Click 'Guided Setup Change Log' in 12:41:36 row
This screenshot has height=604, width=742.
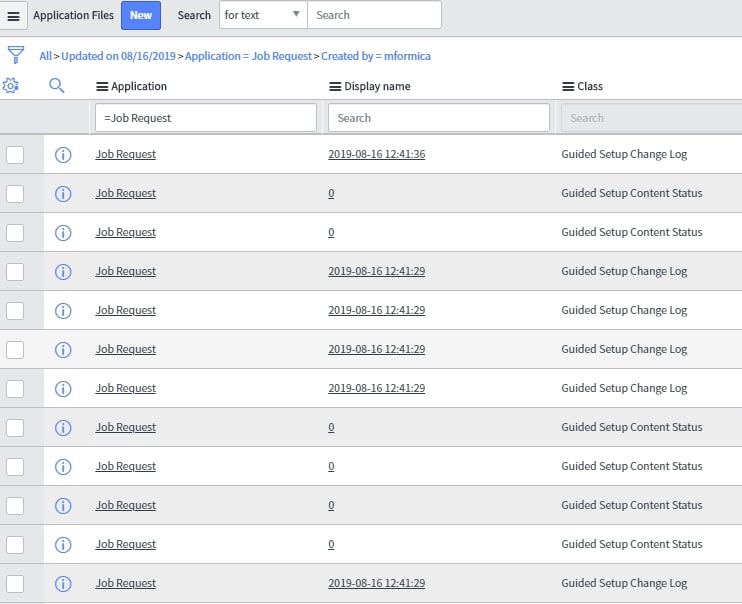[x=624, y=154]
